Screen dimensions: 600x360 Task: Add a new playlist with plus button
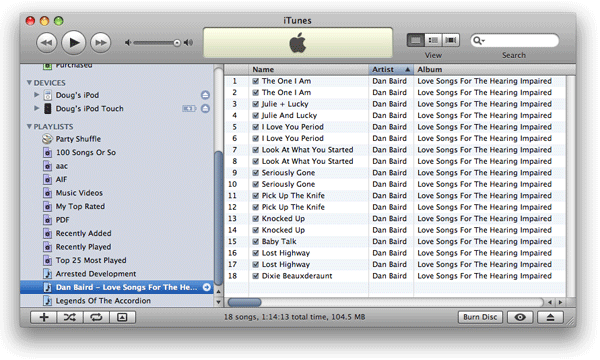(44, 317)
